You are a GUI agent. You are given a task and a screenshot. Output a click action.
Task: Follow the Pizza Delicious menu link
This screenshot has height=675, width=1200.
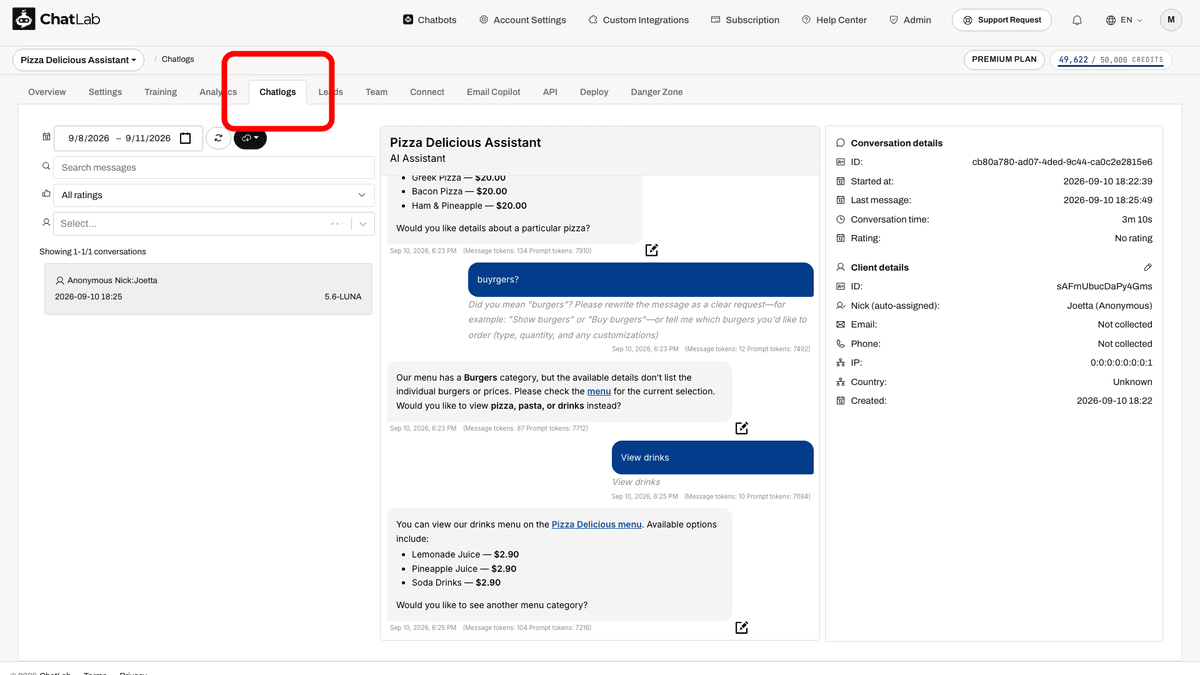click(597, 524)
